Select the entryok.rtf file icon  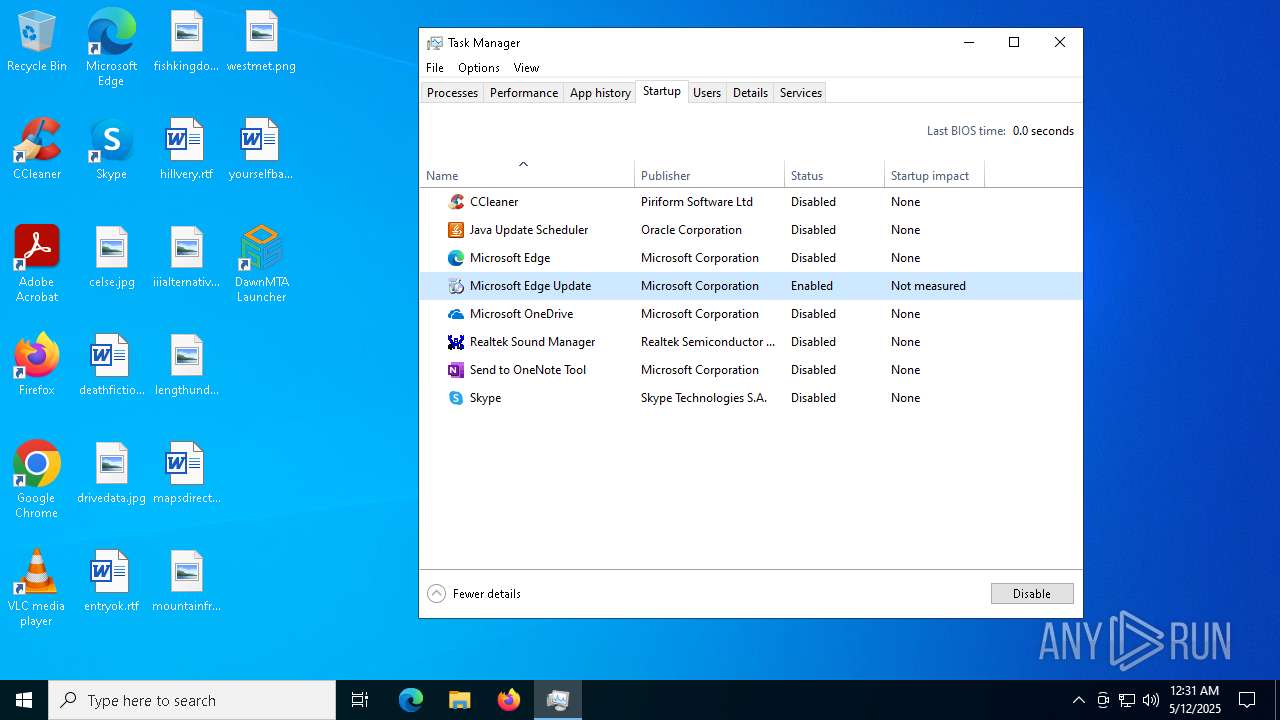coord(111,581)
